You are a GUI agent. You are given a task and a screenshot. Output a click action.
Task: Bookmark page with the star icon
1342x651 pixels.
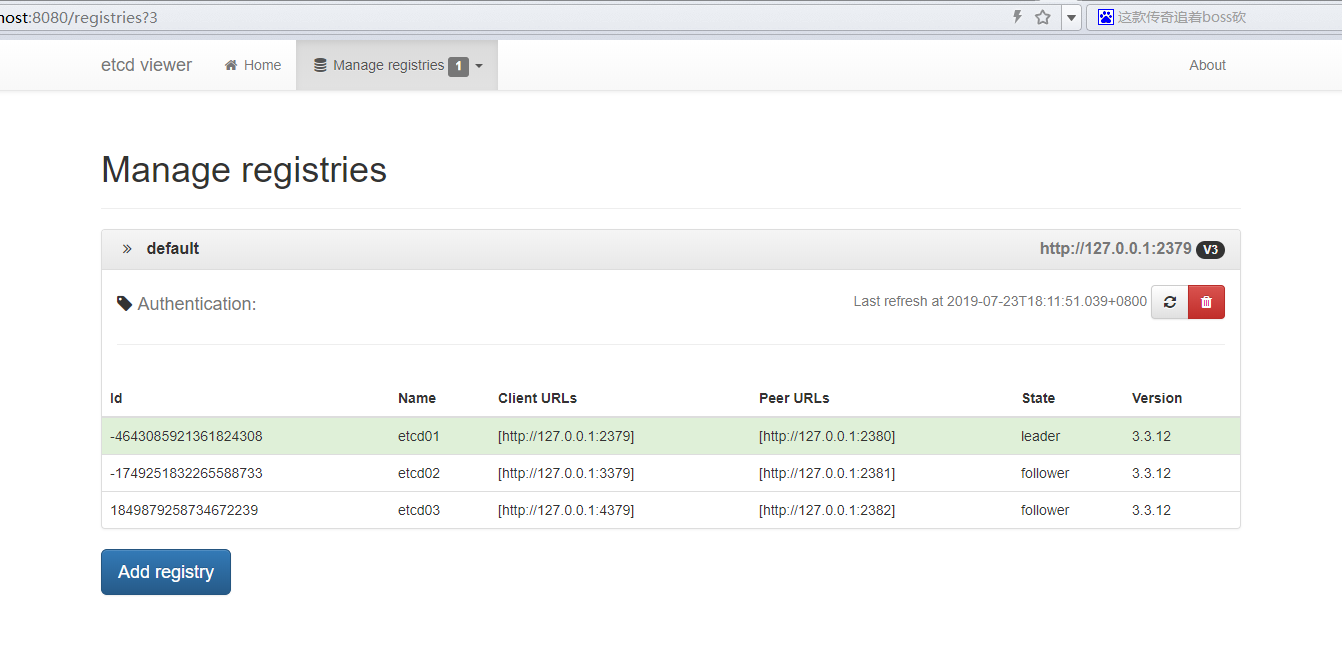1043,17
